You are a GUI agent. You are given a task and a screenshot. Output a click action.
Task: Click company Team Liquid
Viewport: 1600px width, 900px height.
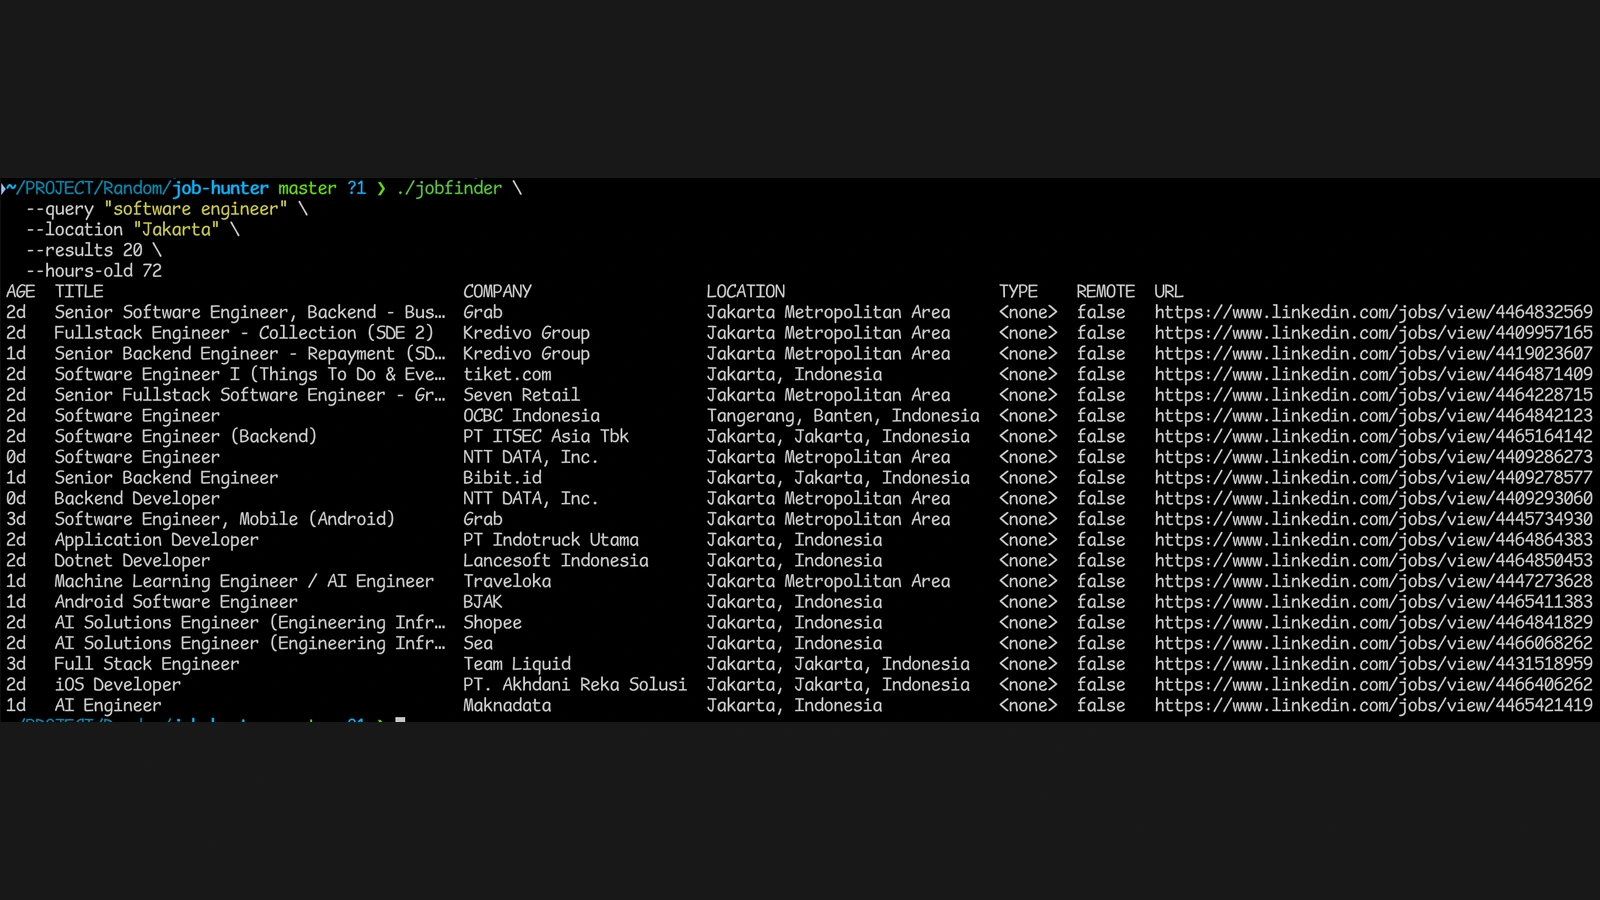(x=517, y=663)
